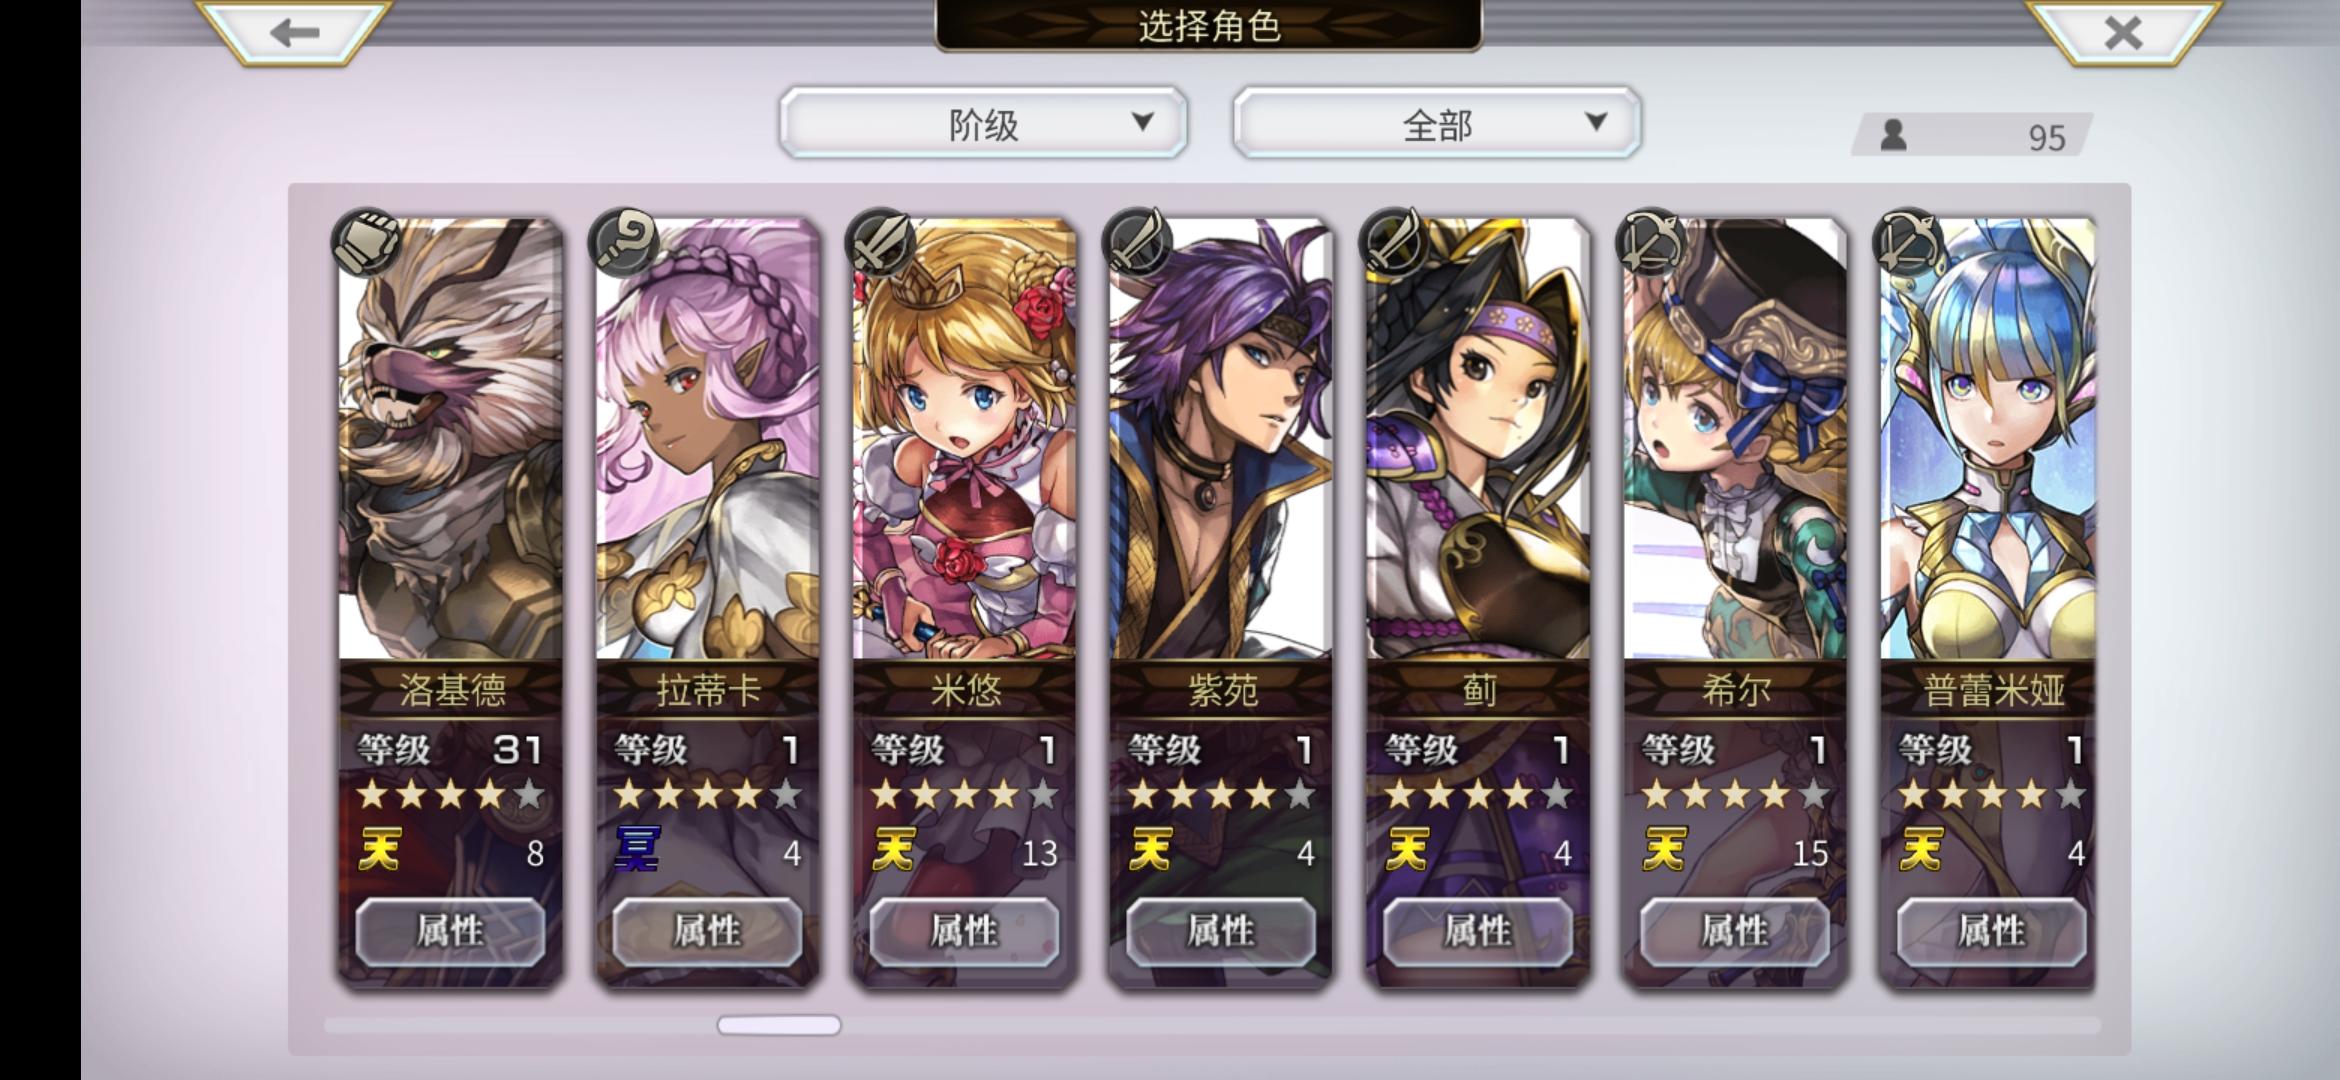
Task: Open 属性 for 紫苑
Action: click(x=1221, y=931)
